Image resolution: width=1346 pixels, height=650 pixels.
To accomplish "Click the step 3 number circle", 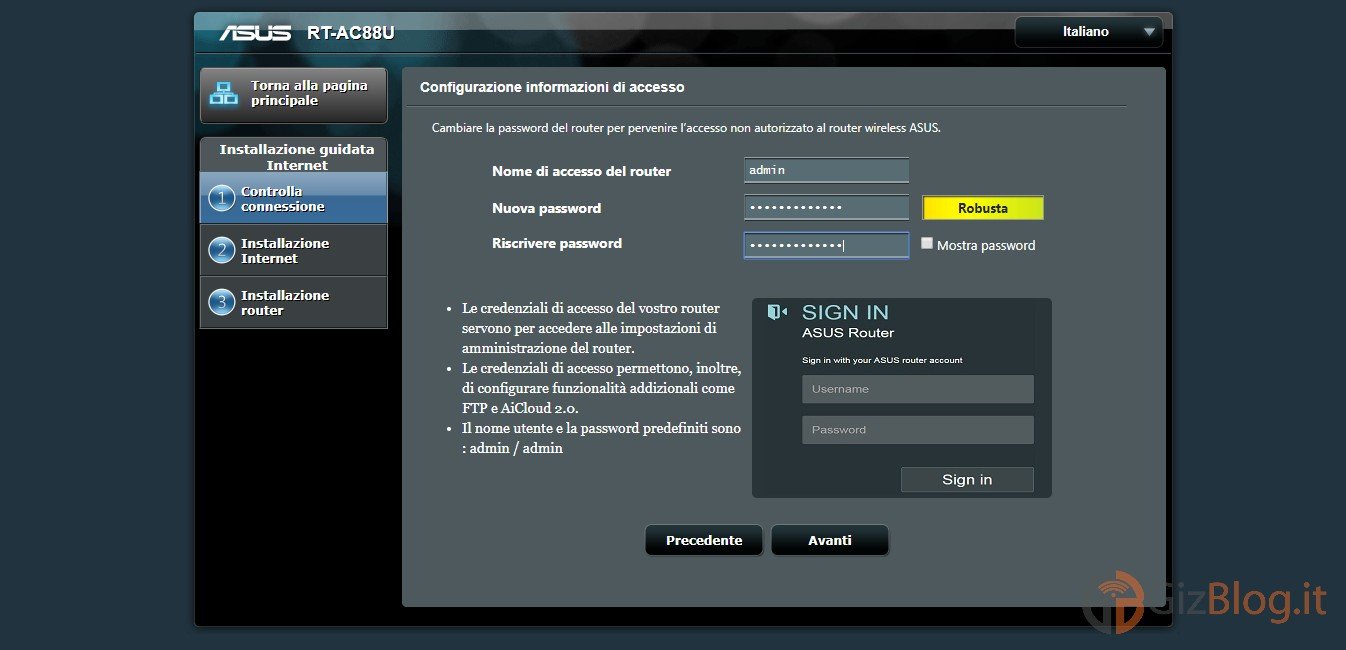I will coord(221,302).
